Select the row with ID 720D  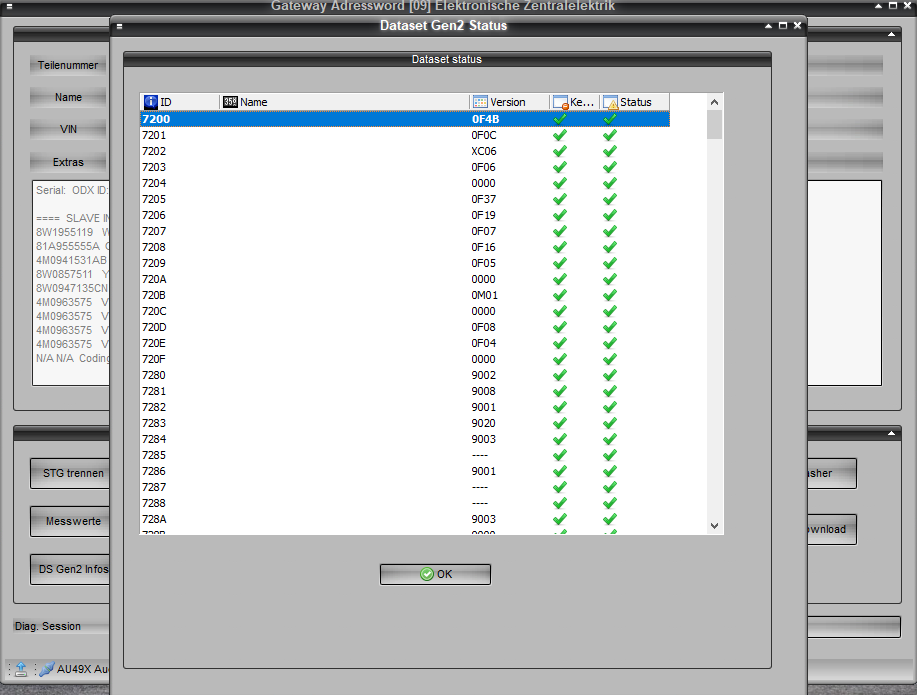[x=405, y=327]
